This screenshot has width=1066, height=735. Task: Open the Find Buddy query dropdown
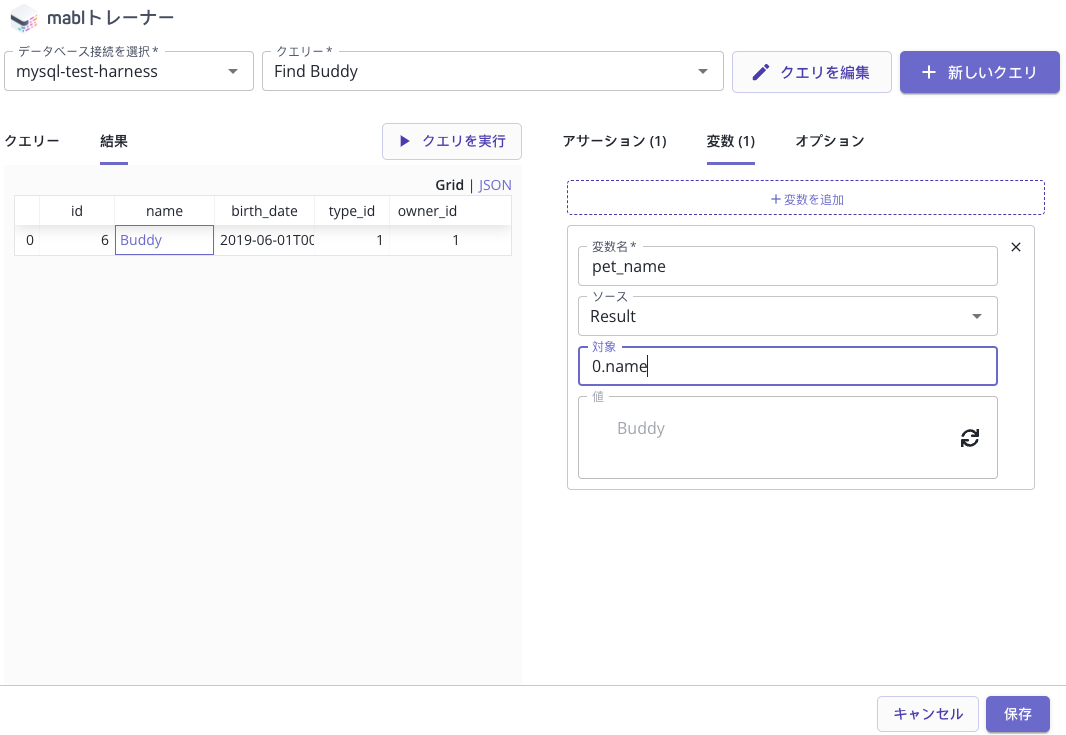pos(493,71)
